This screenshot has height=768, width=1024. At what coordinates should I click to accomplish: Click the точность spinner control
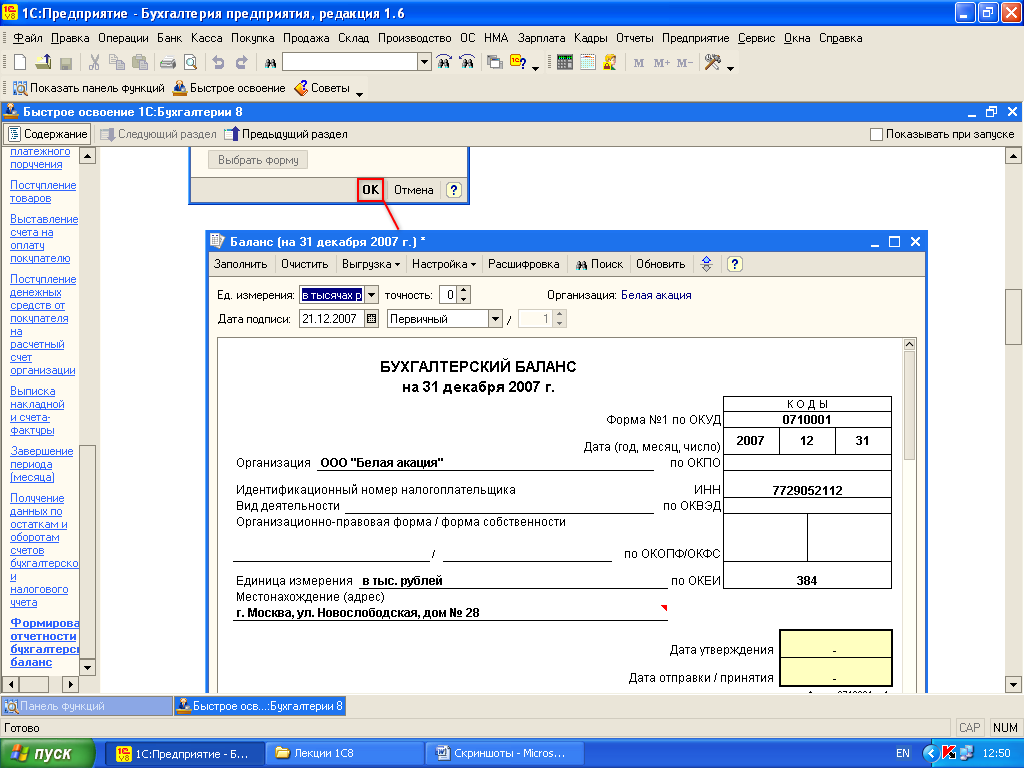[x=464, y=295]
